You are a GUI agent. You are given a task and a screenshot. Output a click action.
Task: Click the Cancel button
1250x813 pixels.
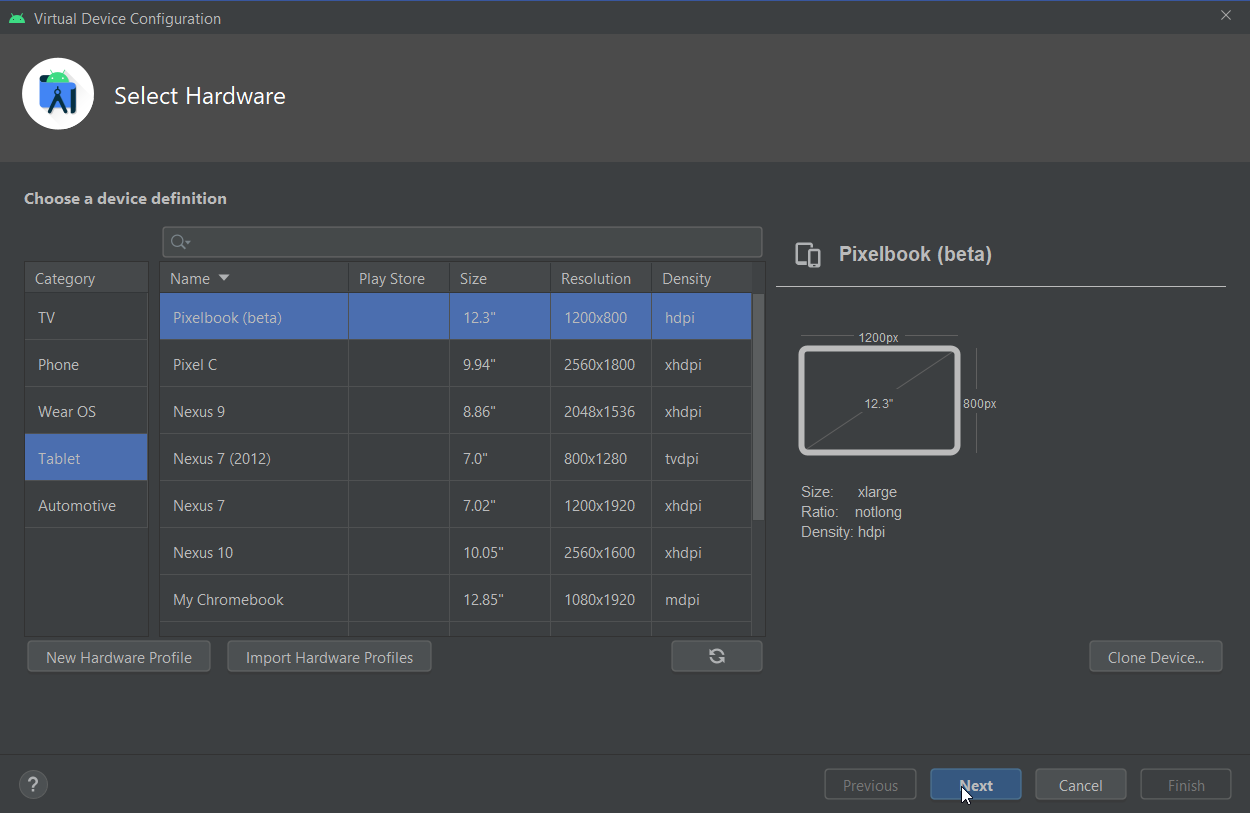1081,785
